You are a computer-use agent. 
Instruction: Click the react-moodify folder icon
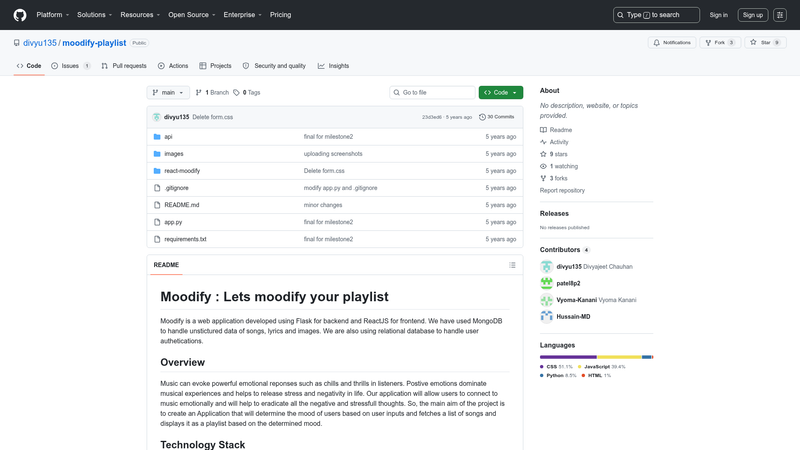(x=157, y=171)
